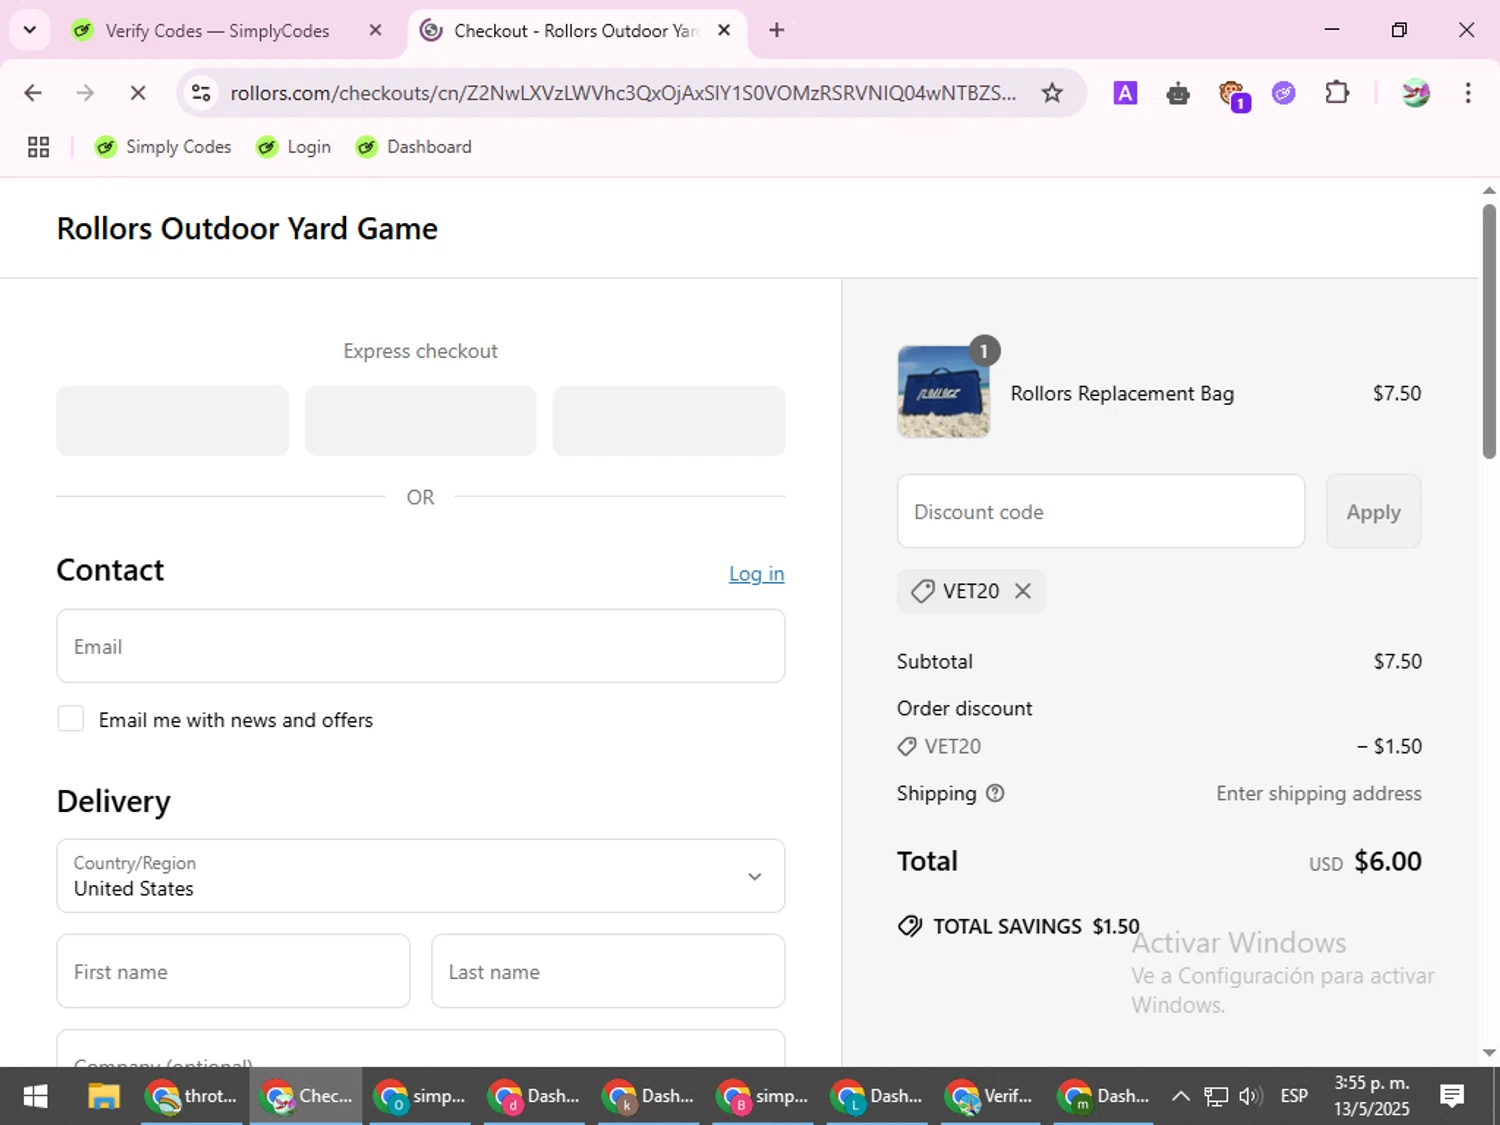This screenshot has width=1500, height=1125.
Task: Stop loading the page
Action: (138, 93)
